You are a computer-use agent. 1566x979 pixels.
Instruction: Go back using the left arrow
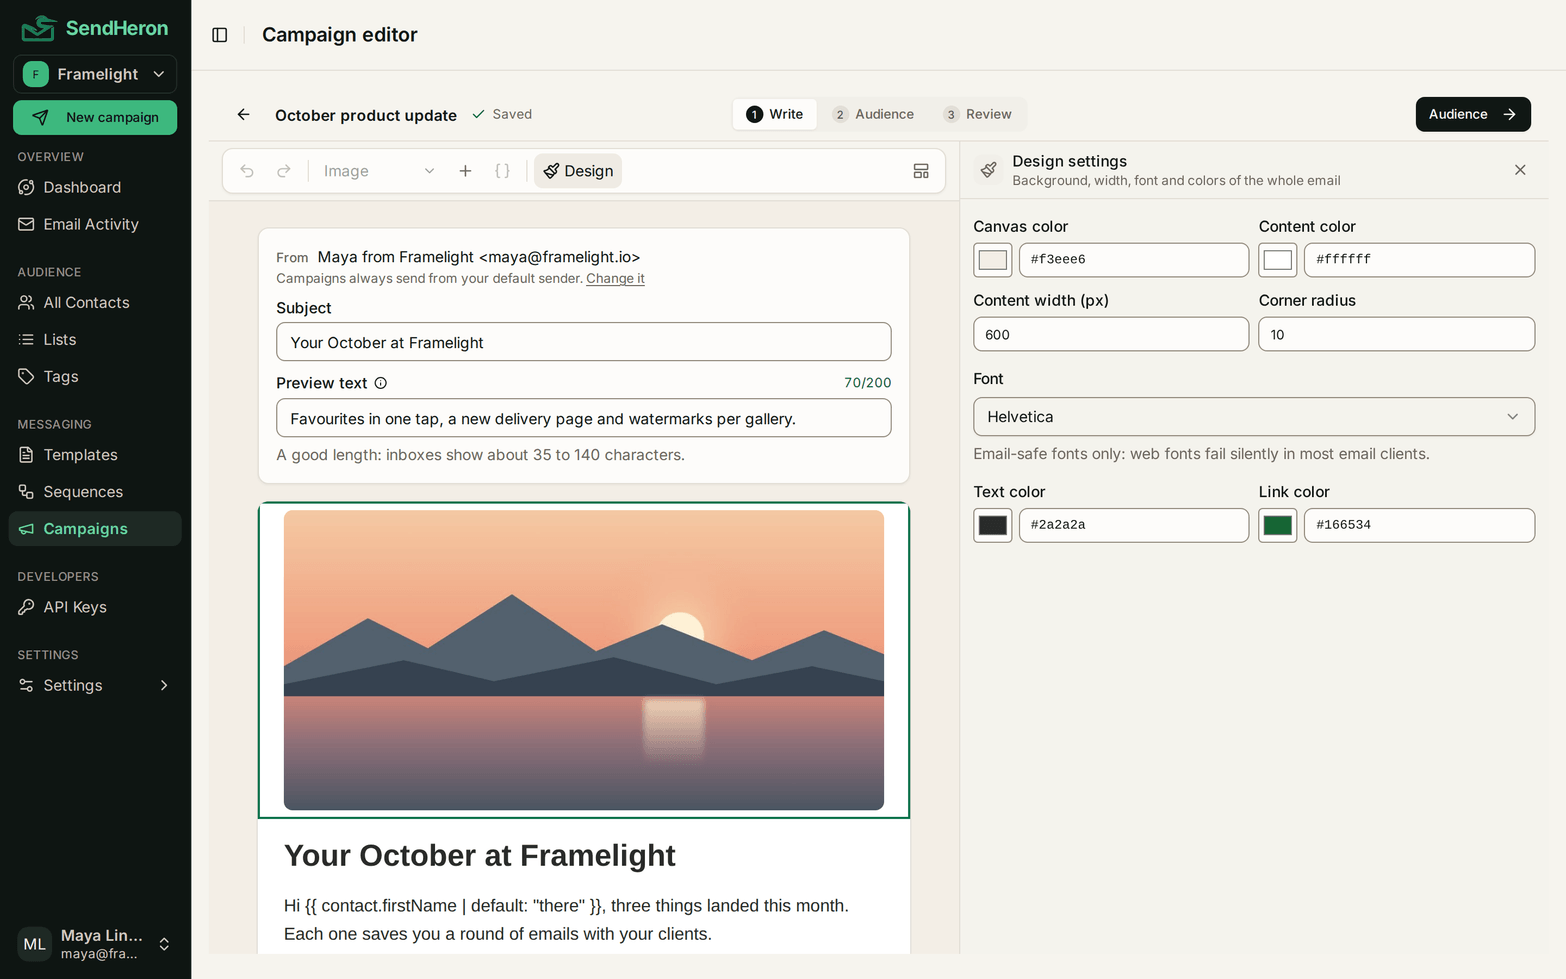point(243,115)
